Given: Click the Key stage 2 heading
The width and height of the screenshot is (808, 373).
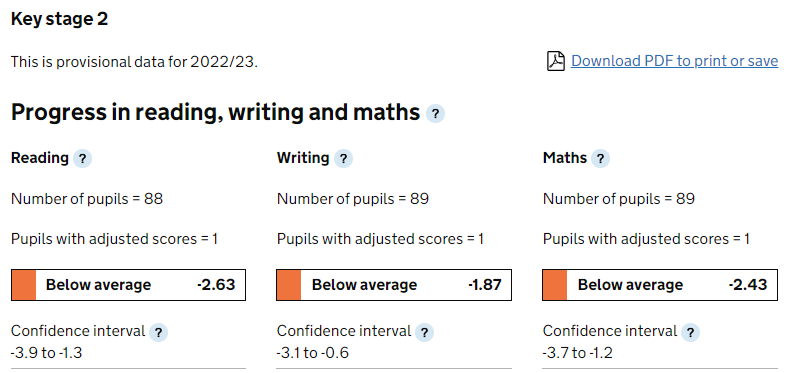Looking at the screenshot, I should coord(60,19).
